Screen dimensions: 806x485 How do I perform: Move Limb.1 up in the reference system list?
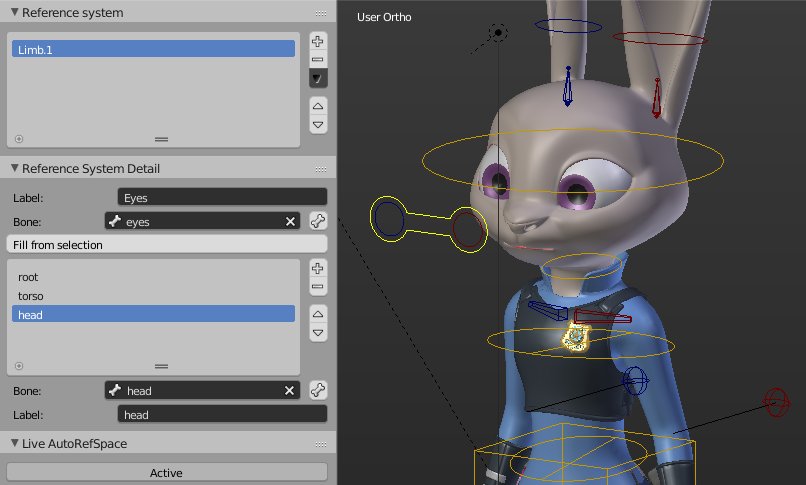click(318, 106)
